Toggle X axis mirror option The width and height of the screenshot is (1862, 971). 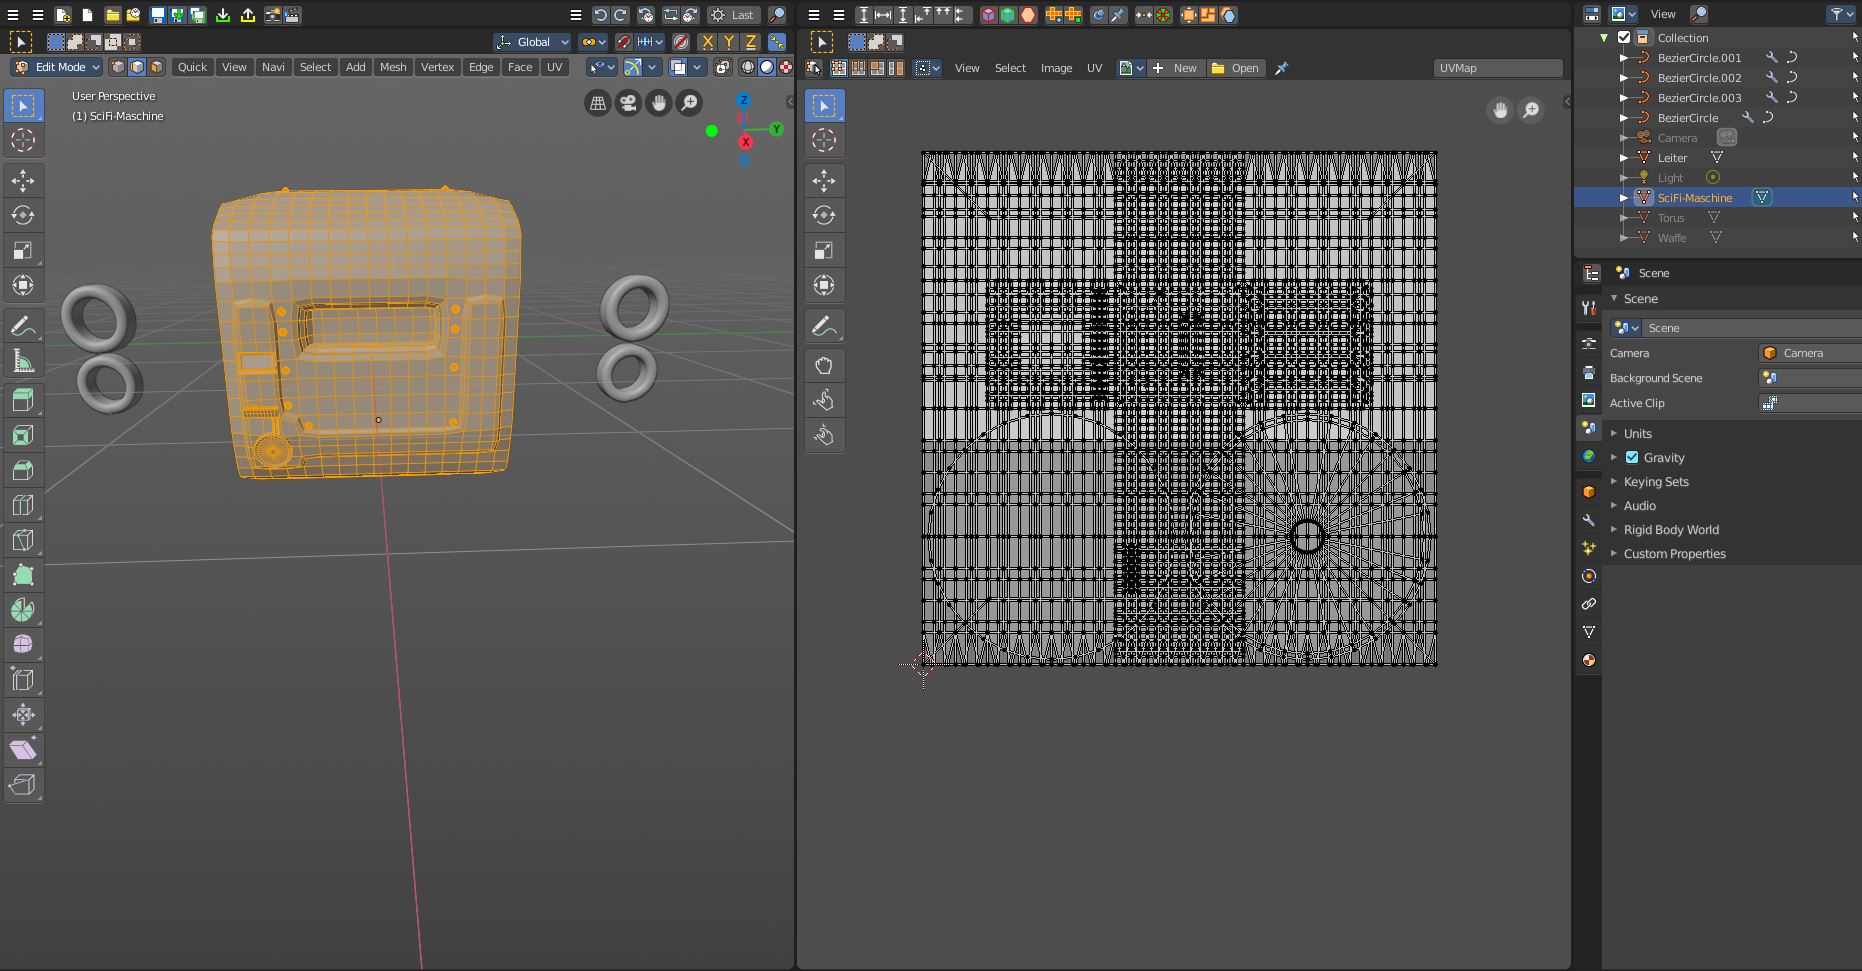[708, 42]
